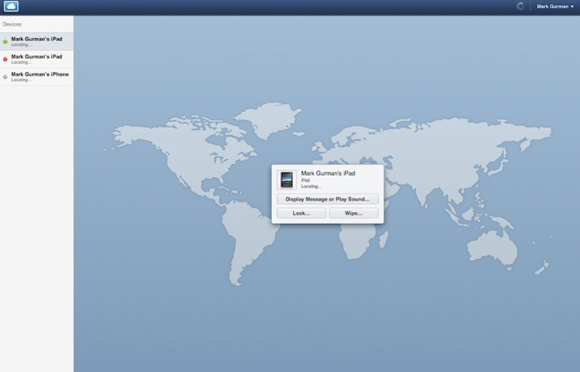
Task: Click the red status dot for second iPad
Action: 5,59
